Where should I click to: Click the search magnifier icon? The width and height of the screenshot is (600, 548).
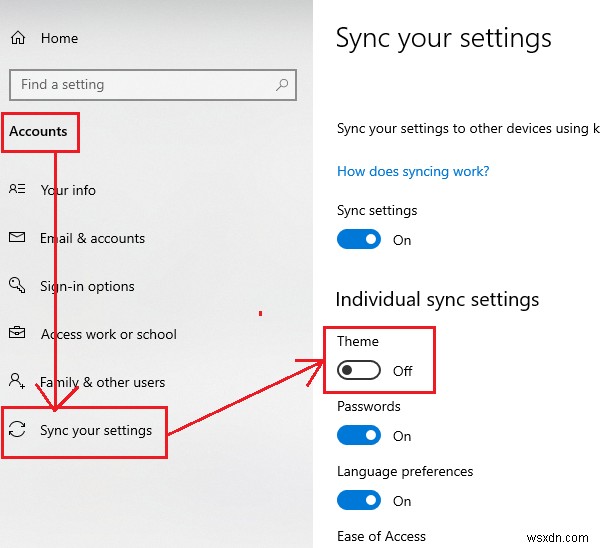[x=282, y=85]
